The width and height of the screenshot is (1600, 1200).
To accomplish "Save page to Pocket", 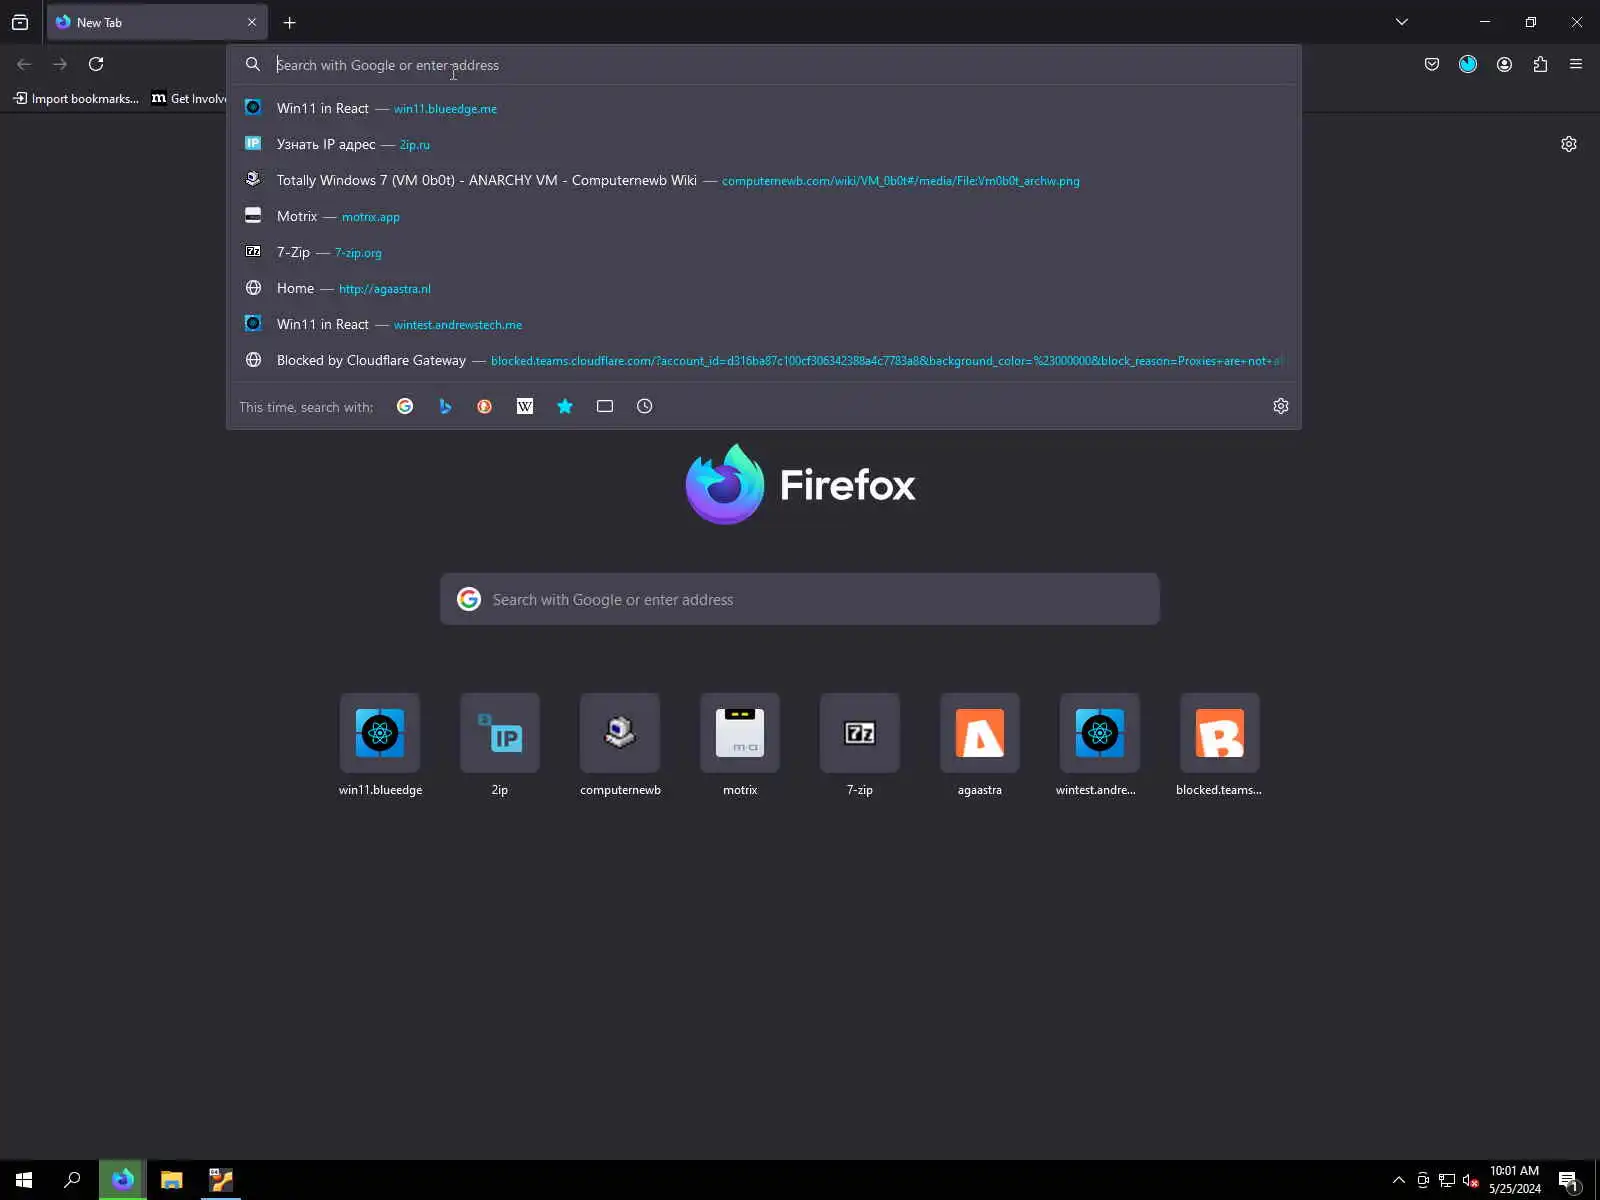I will click(1432, 64).
